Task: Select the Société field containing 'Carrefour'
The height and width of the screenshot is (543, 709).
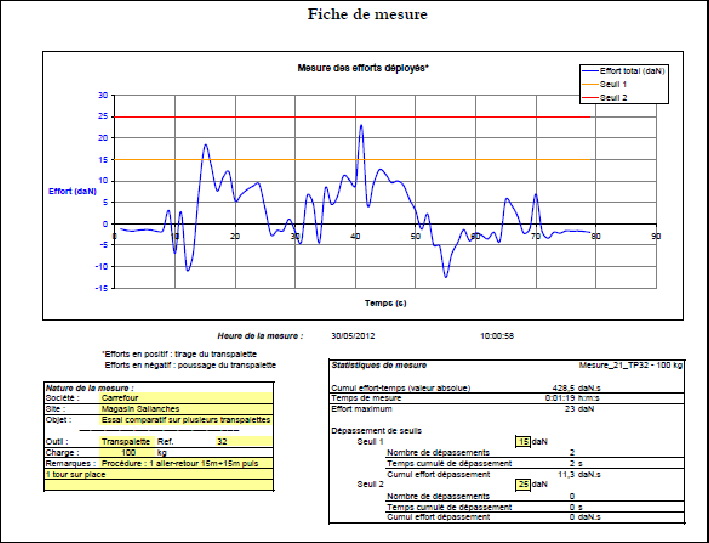Action: 122,397
